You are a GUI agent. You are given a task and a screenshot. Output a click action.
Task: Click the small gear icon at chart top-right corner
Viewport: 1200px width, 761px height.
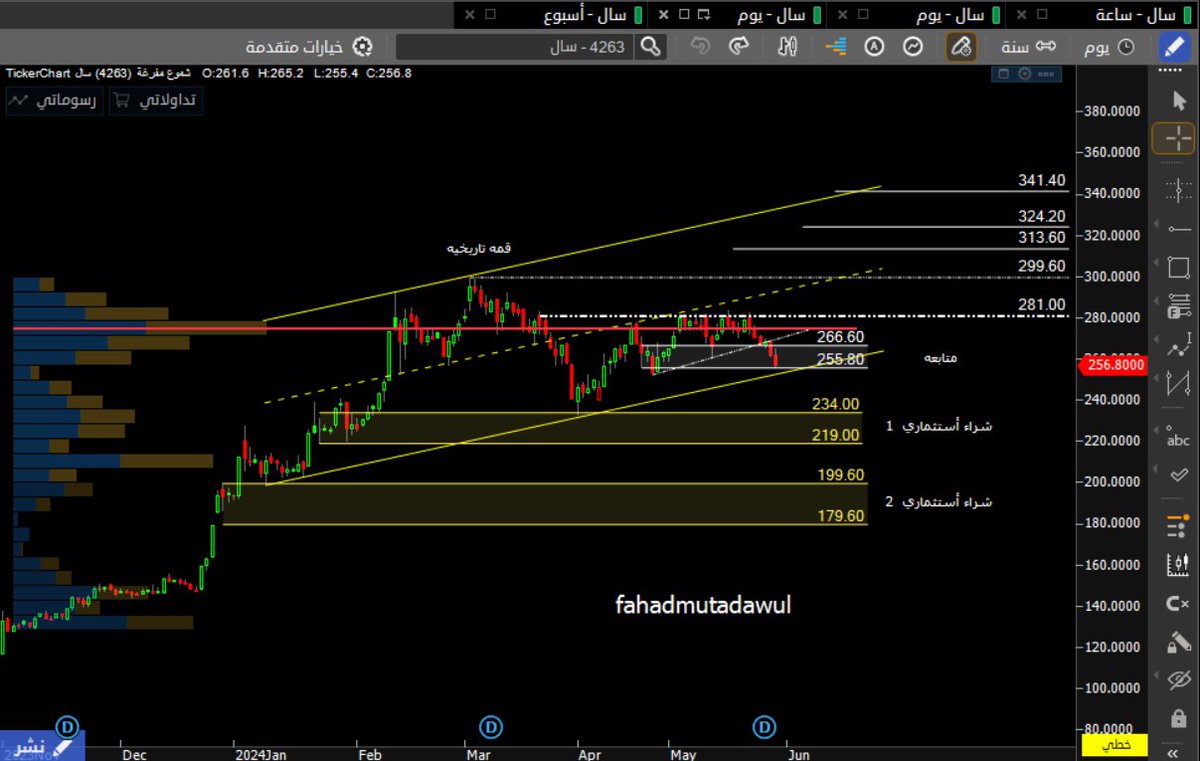pyautogui.click(x=1025, y=74)
